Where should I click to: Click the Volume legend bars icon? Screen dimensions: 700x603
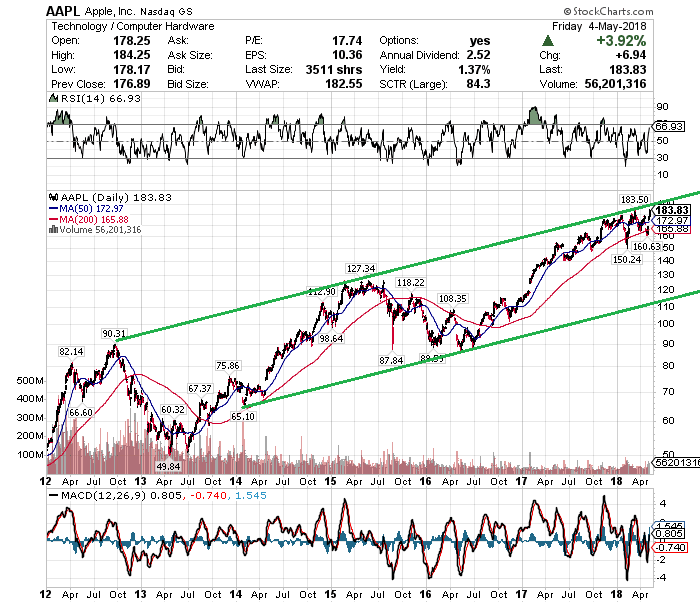tap(54, 229)
